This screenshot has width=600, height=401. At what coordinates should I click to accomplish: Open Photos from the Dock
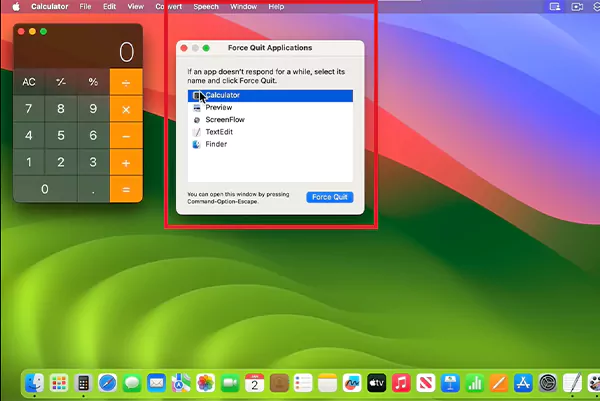205,383
